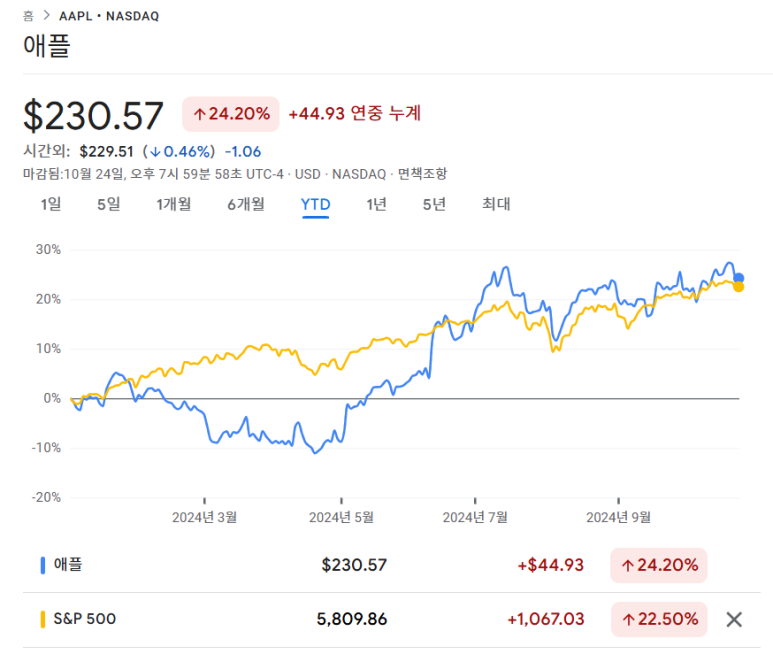
Task: Select the YTD range tab
Action: pos(316,204)
